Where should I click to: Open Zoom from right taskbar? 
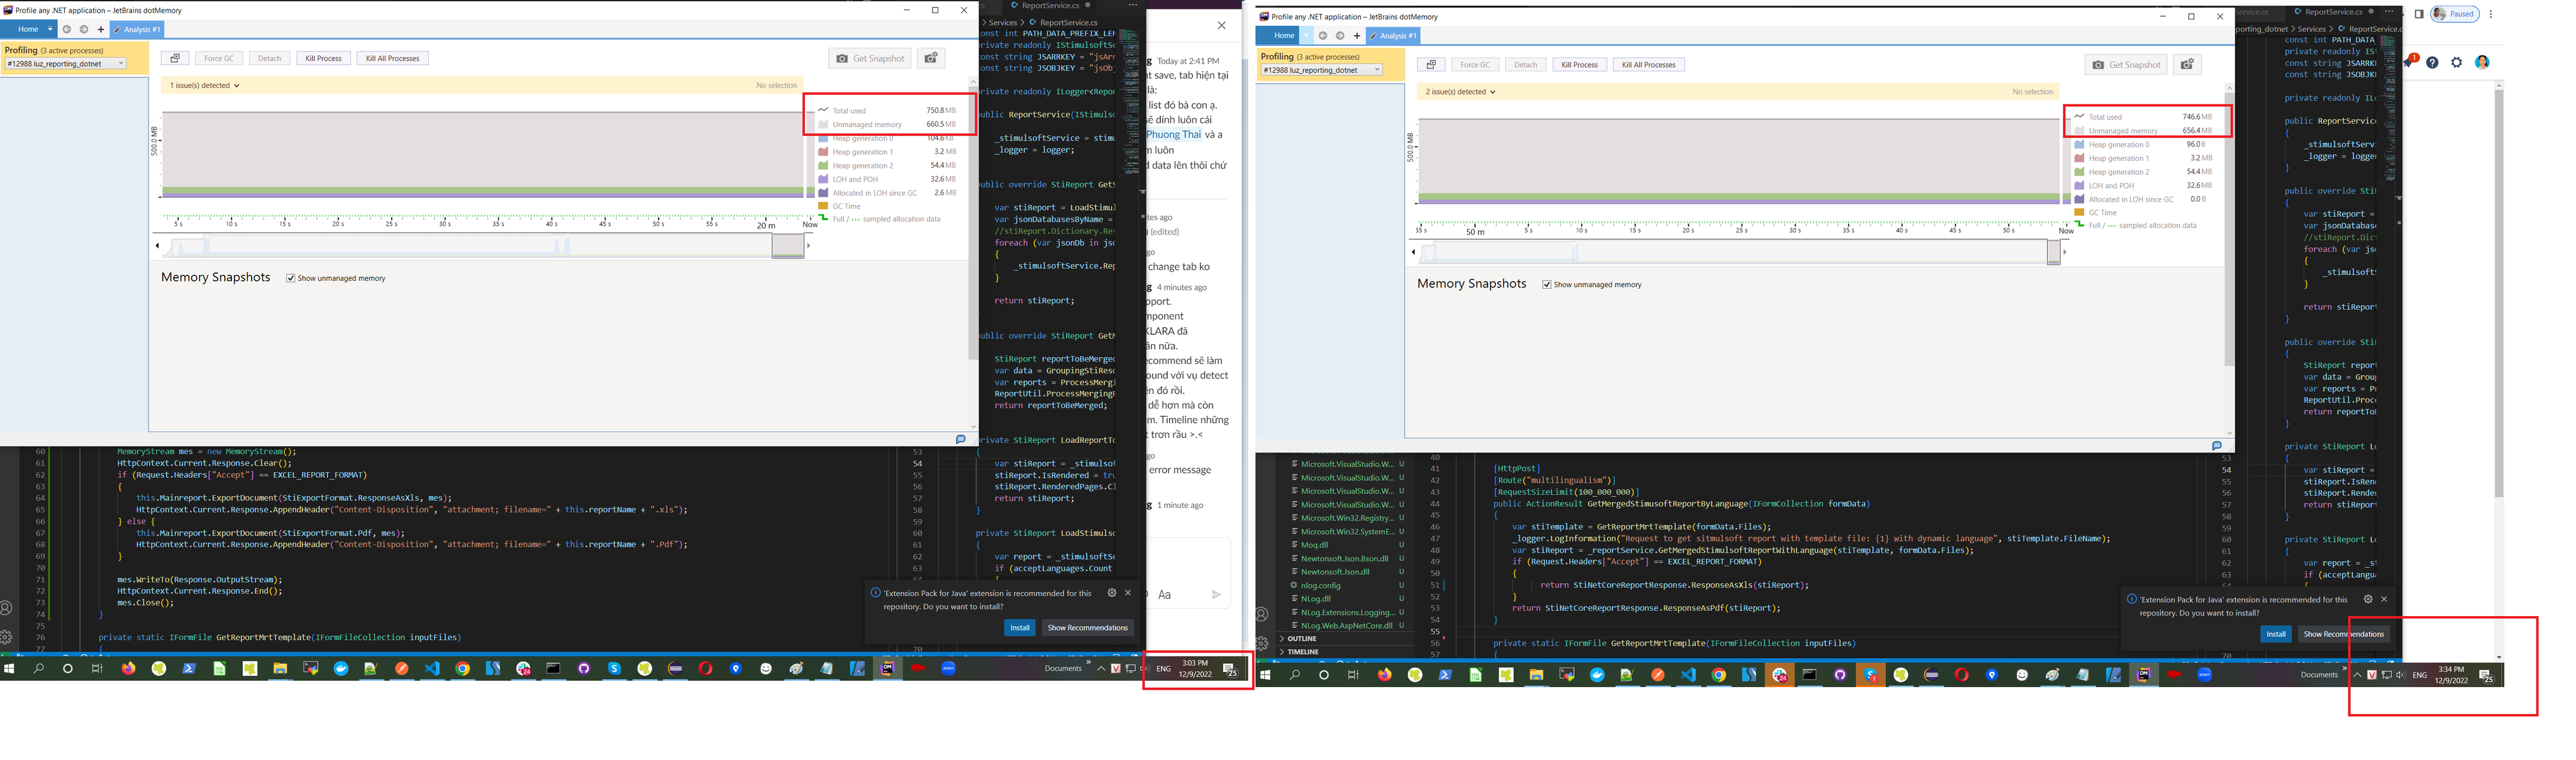click(x=2204, y=675)
